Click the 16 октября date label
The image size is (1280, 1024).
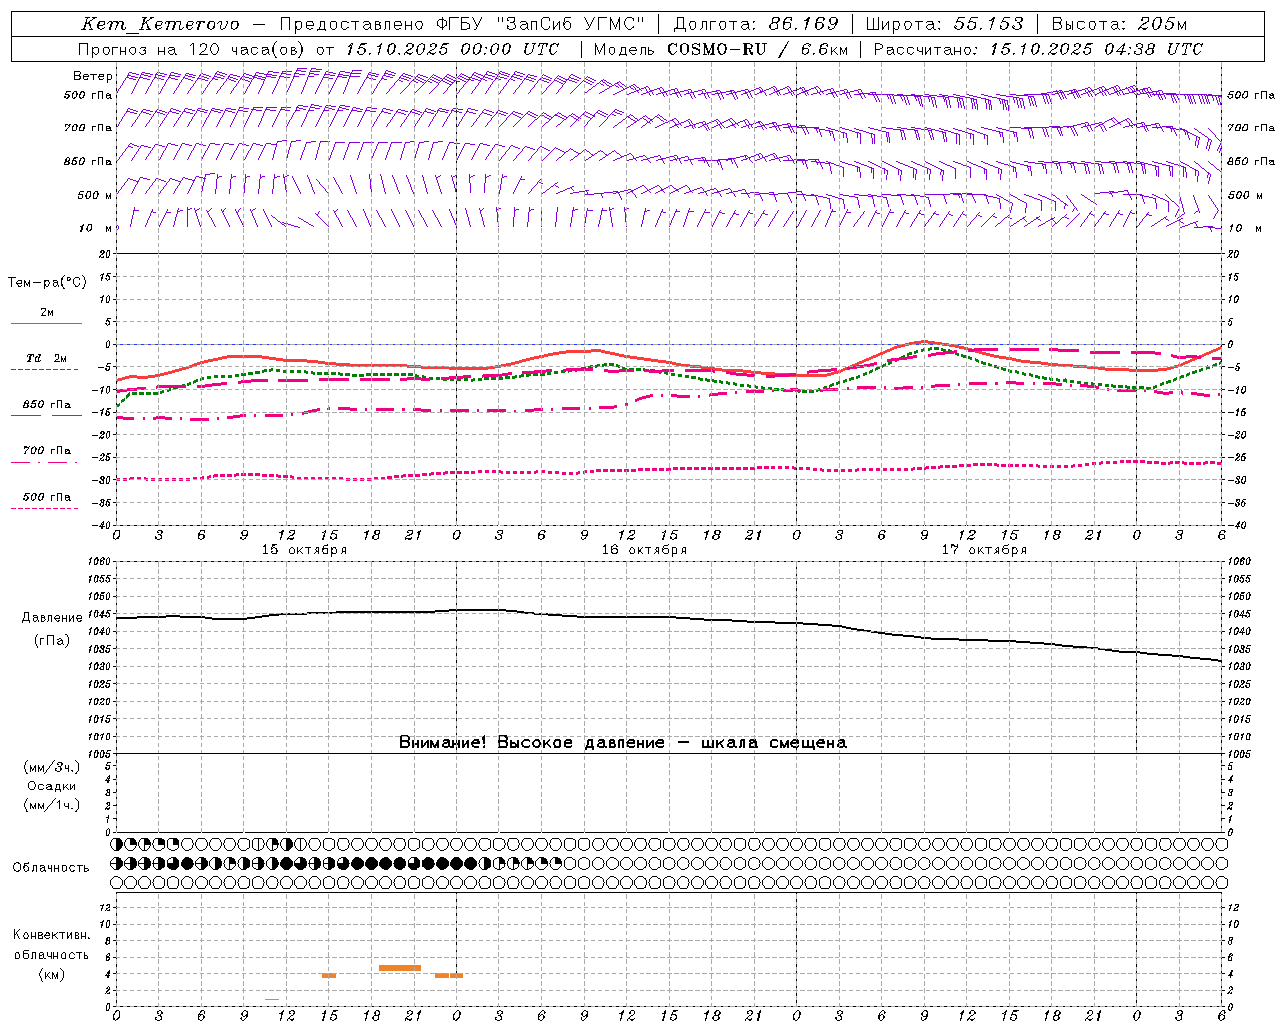(644, 550)
